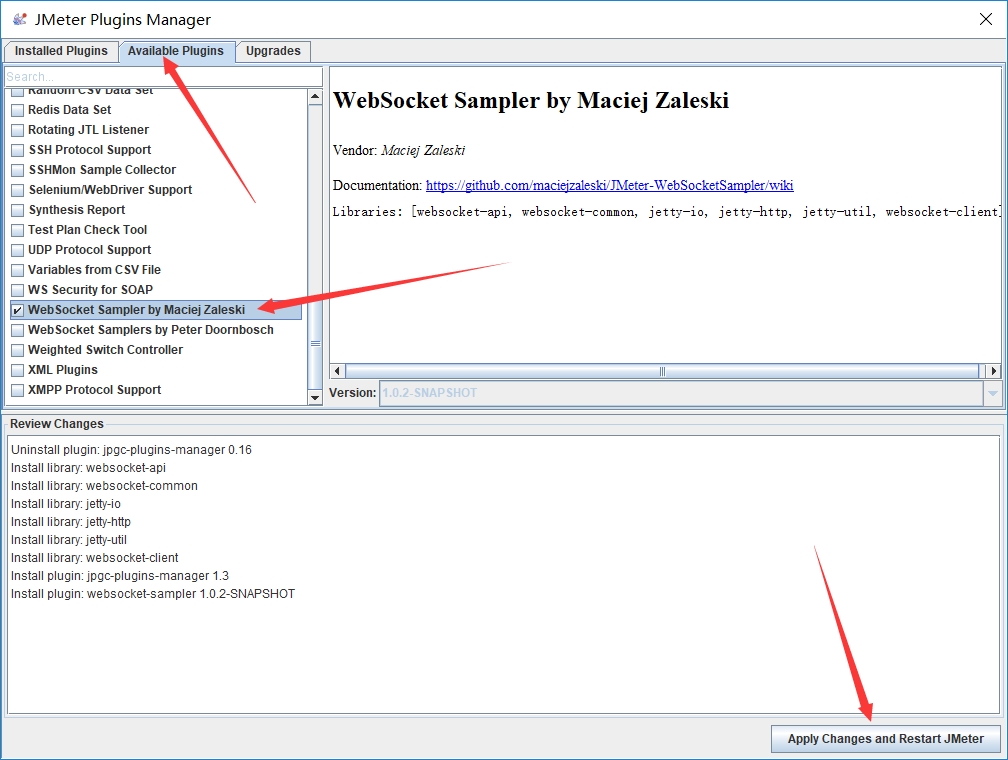Screen dimensions: 1008x760
Task: Click the Version 1.0.2-SNAPSHOT combo box
Action: 690,393
